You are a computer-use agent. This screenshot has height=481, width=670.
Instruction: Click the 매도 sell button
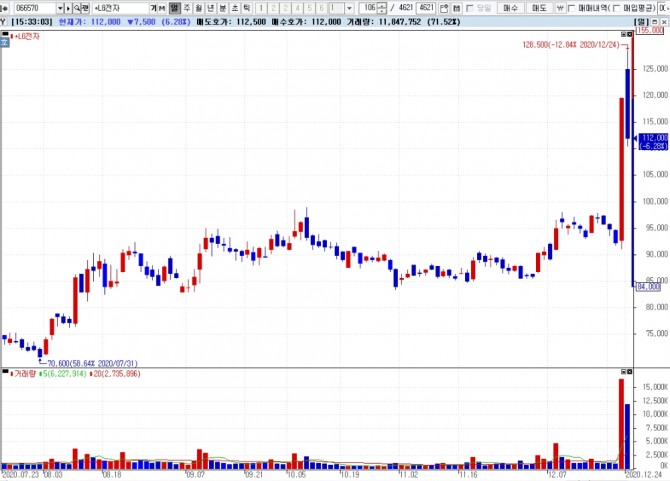(x=539, y=8)
